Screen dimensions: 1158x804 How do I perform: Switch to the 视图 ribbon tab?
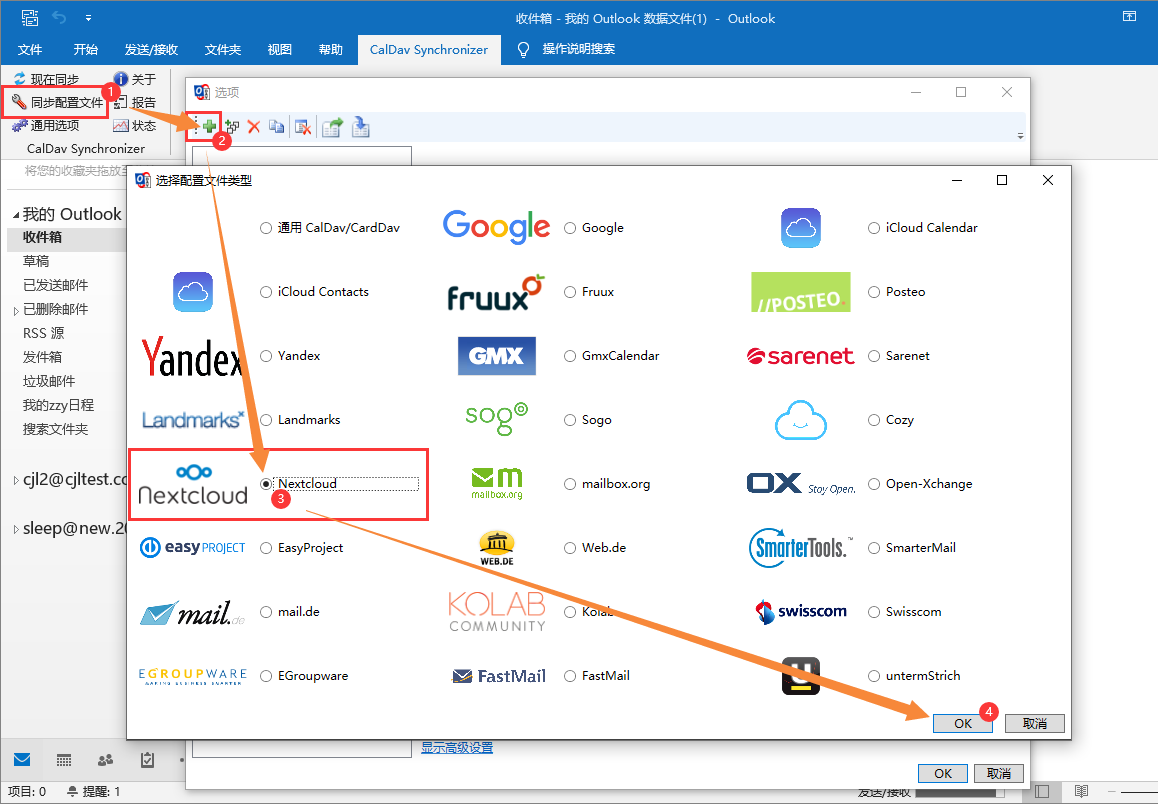tap(279, 49)
